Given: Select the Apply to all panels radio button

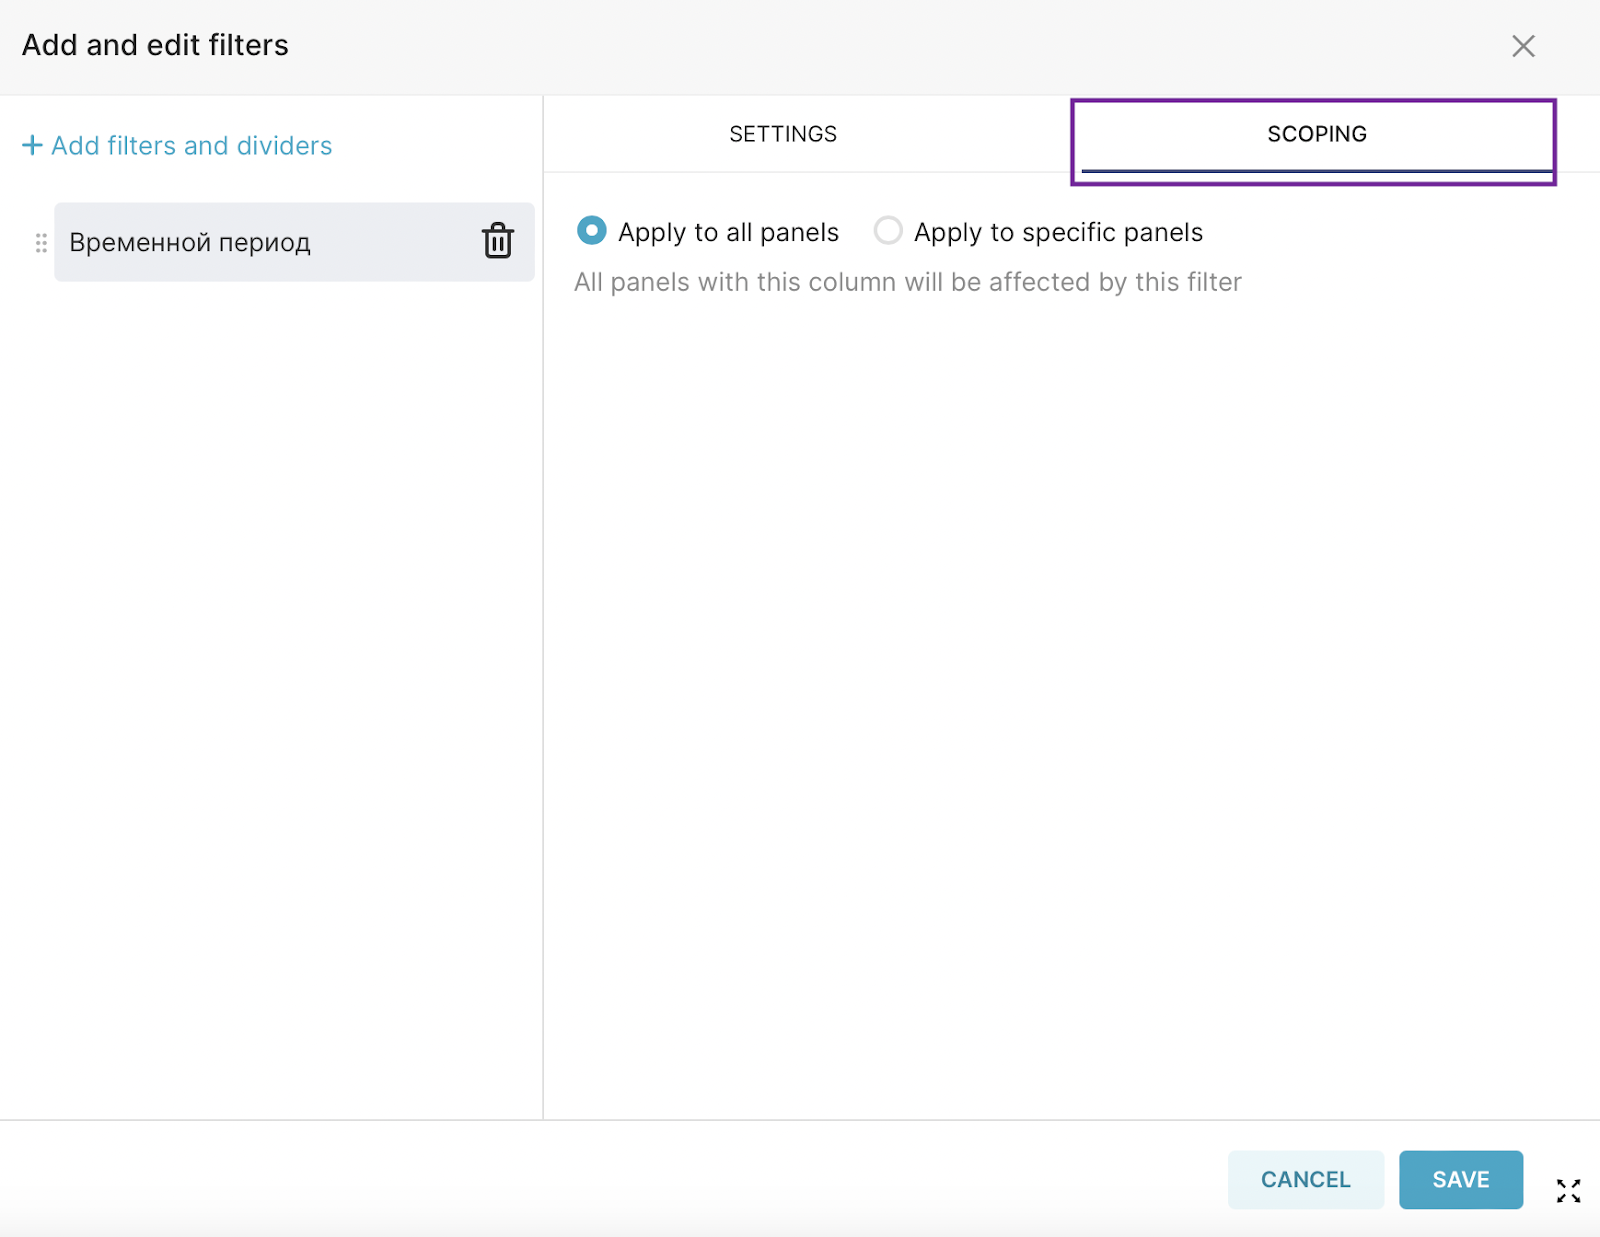Looking at the screenshot, I should point(592,231).
